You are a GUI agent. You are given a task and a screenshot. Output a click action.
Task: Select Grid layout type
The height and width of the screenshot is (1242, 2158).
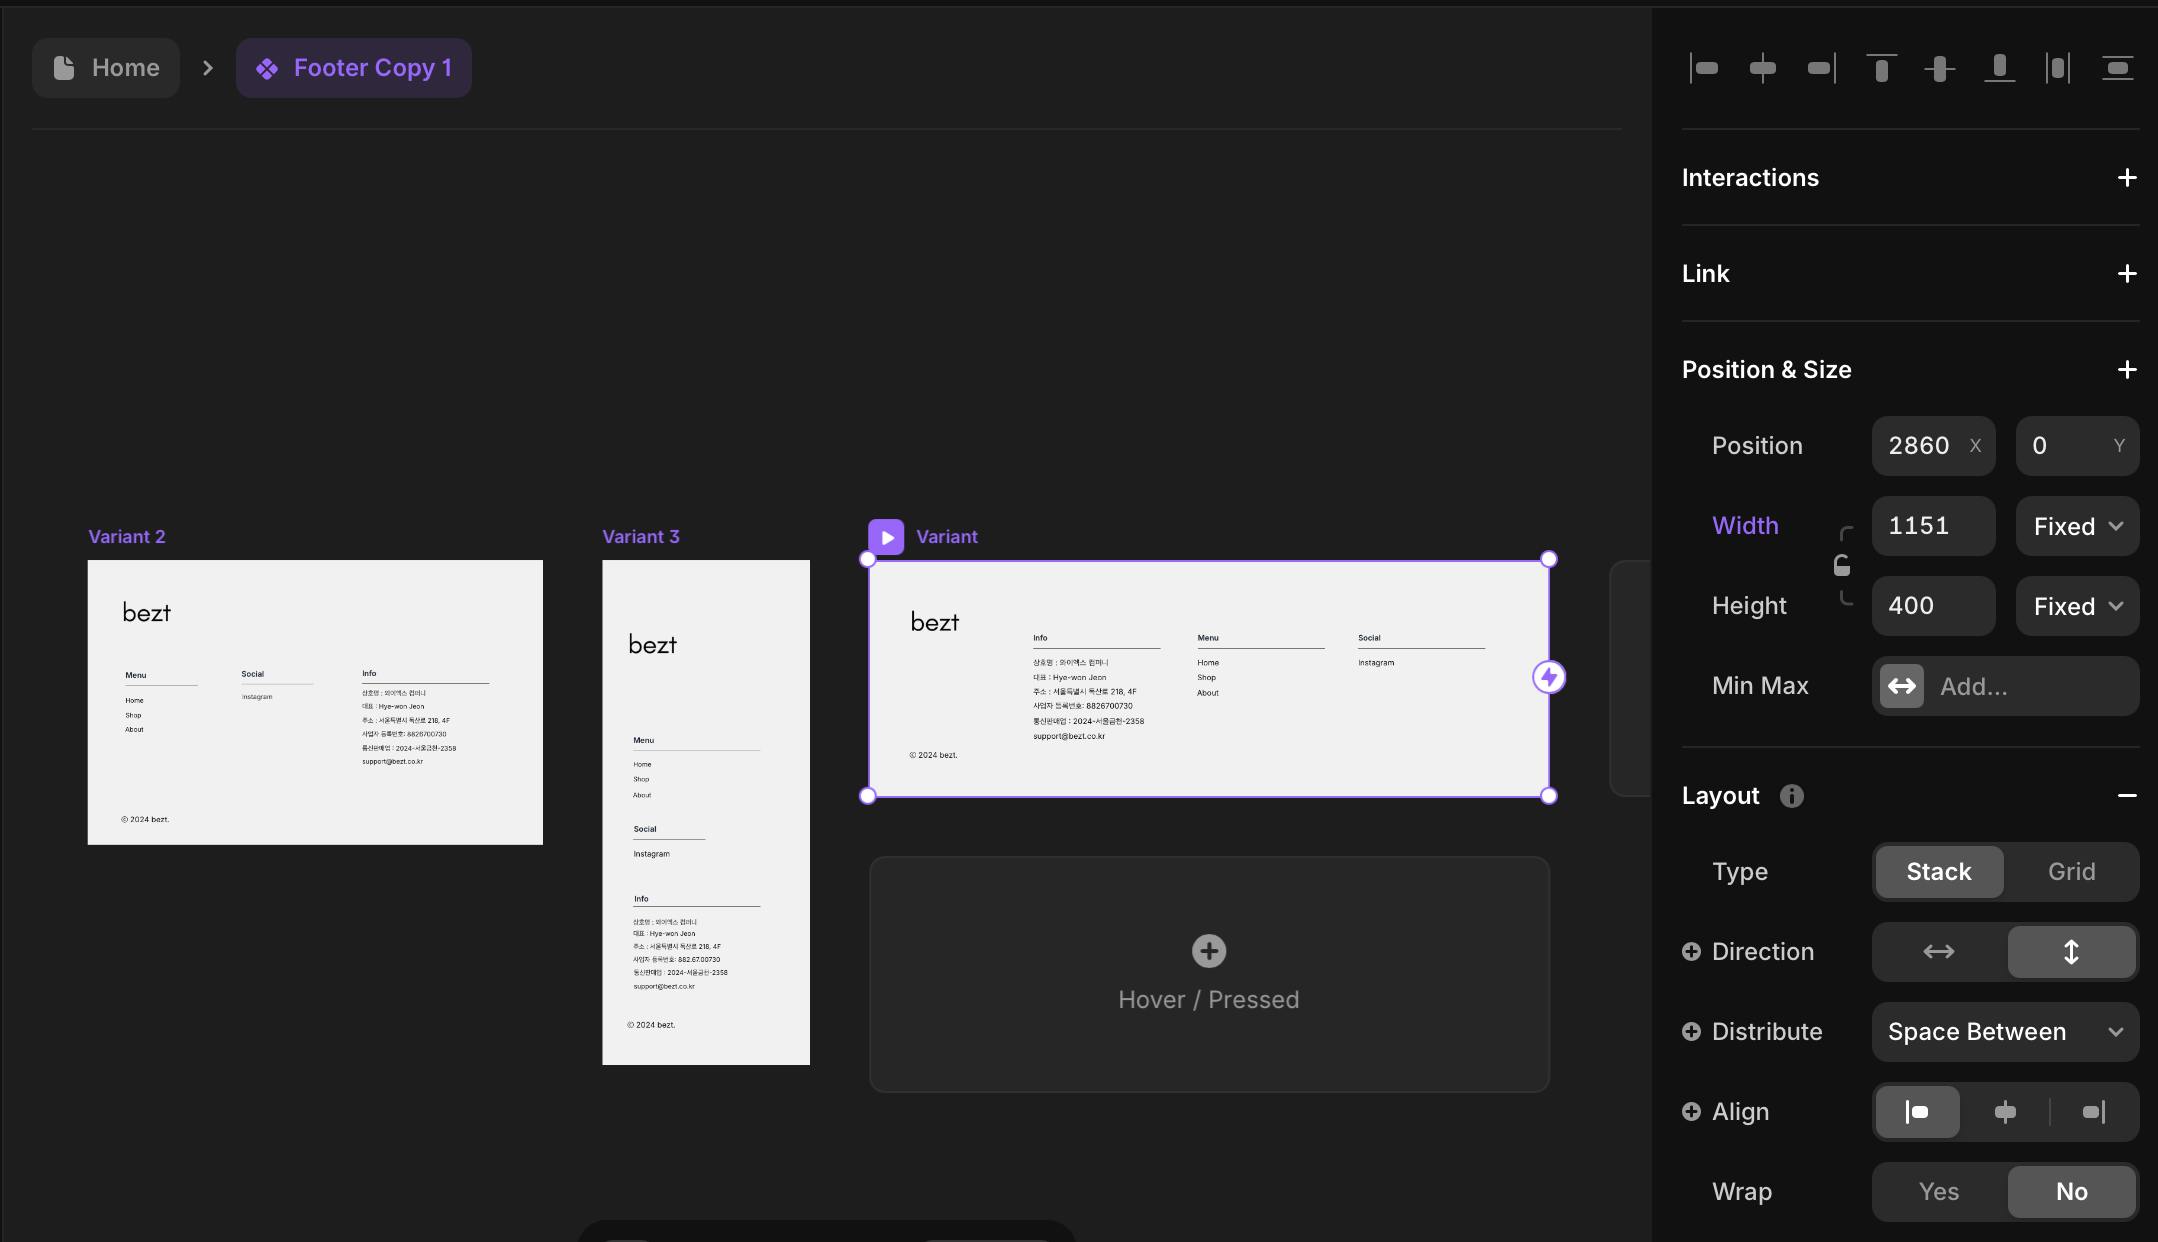click(2071, 871)
